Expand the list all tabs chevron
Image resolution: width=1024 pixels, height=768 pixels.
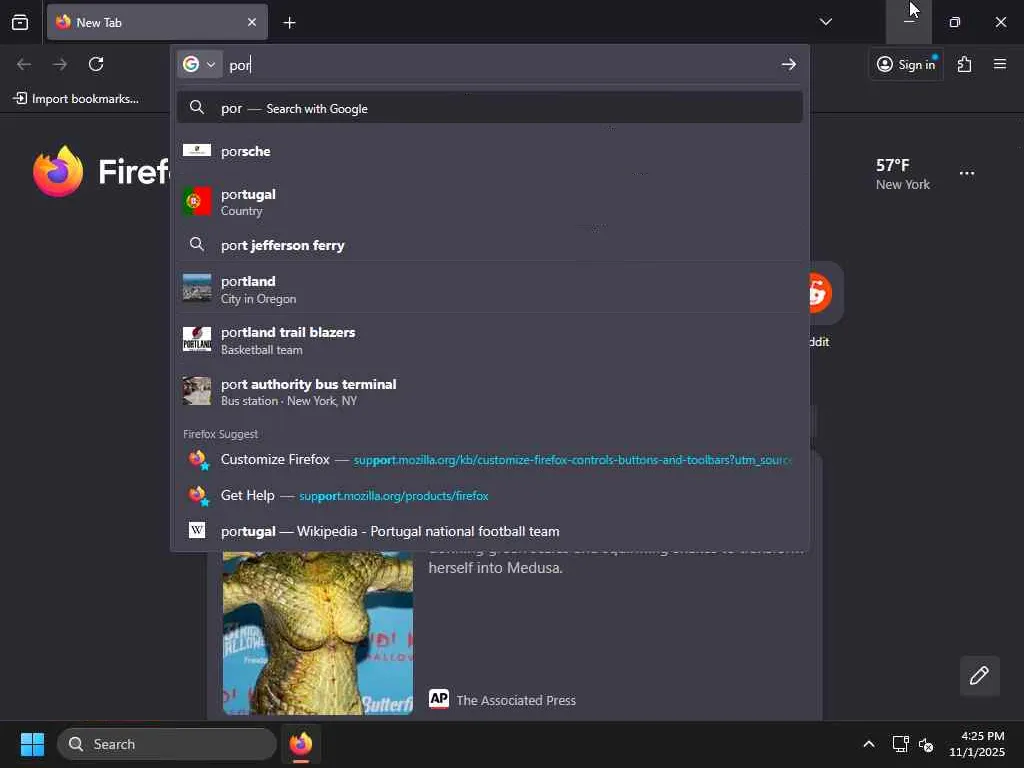point(825,22)
